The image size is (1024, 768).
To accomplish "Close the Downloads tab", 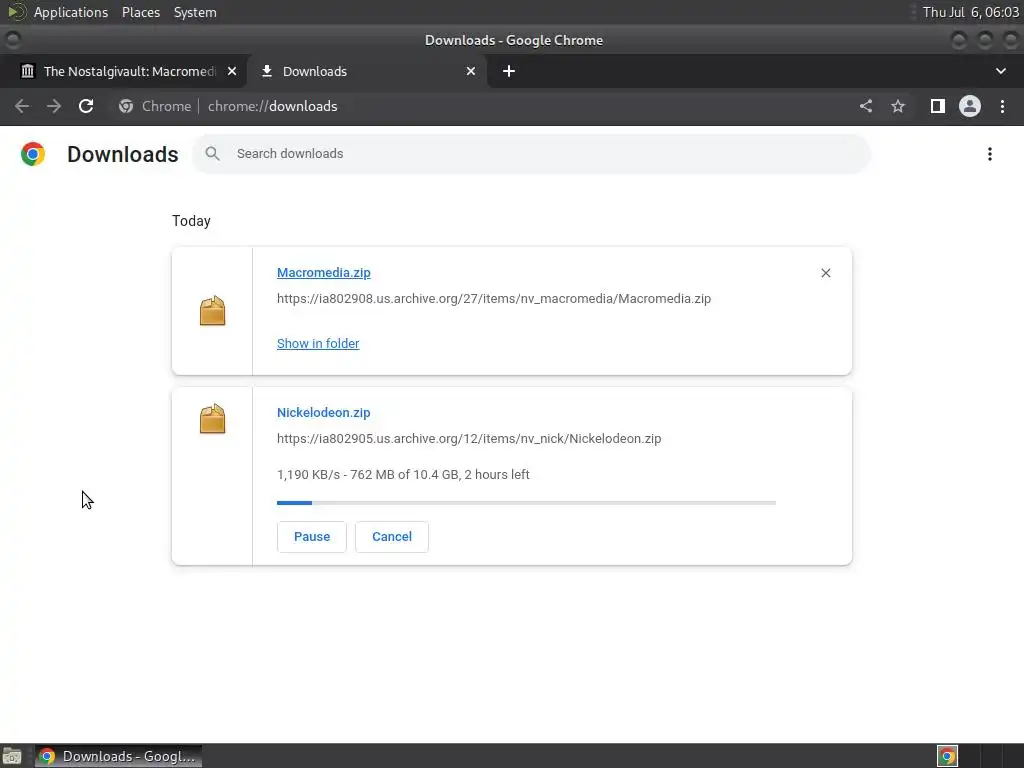I will coord(471,71).
